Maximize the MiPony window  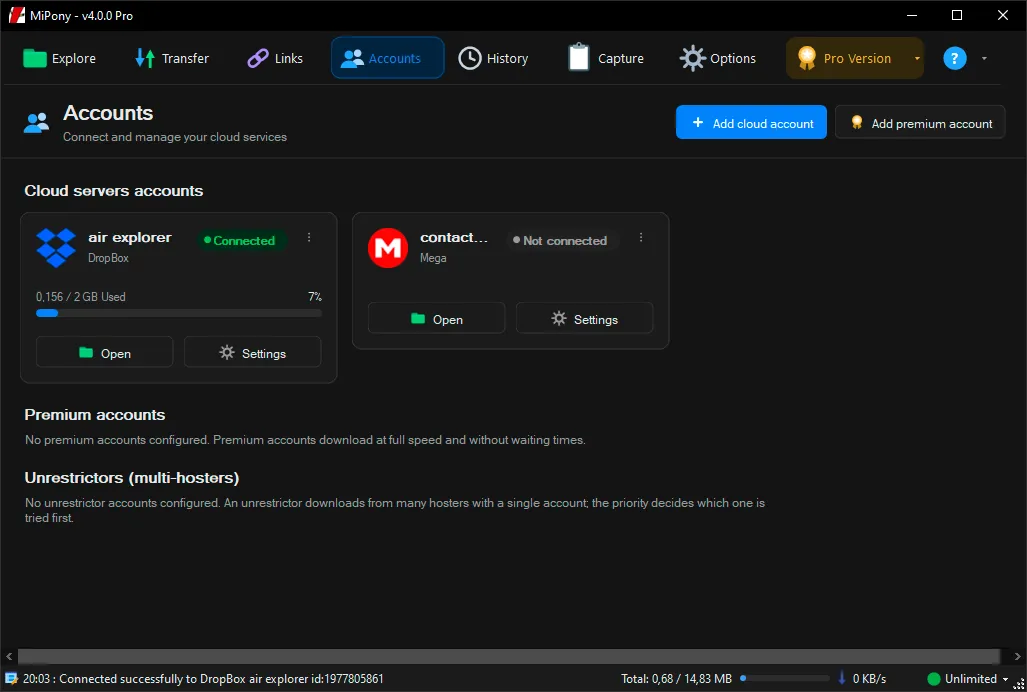coord(957,15)
